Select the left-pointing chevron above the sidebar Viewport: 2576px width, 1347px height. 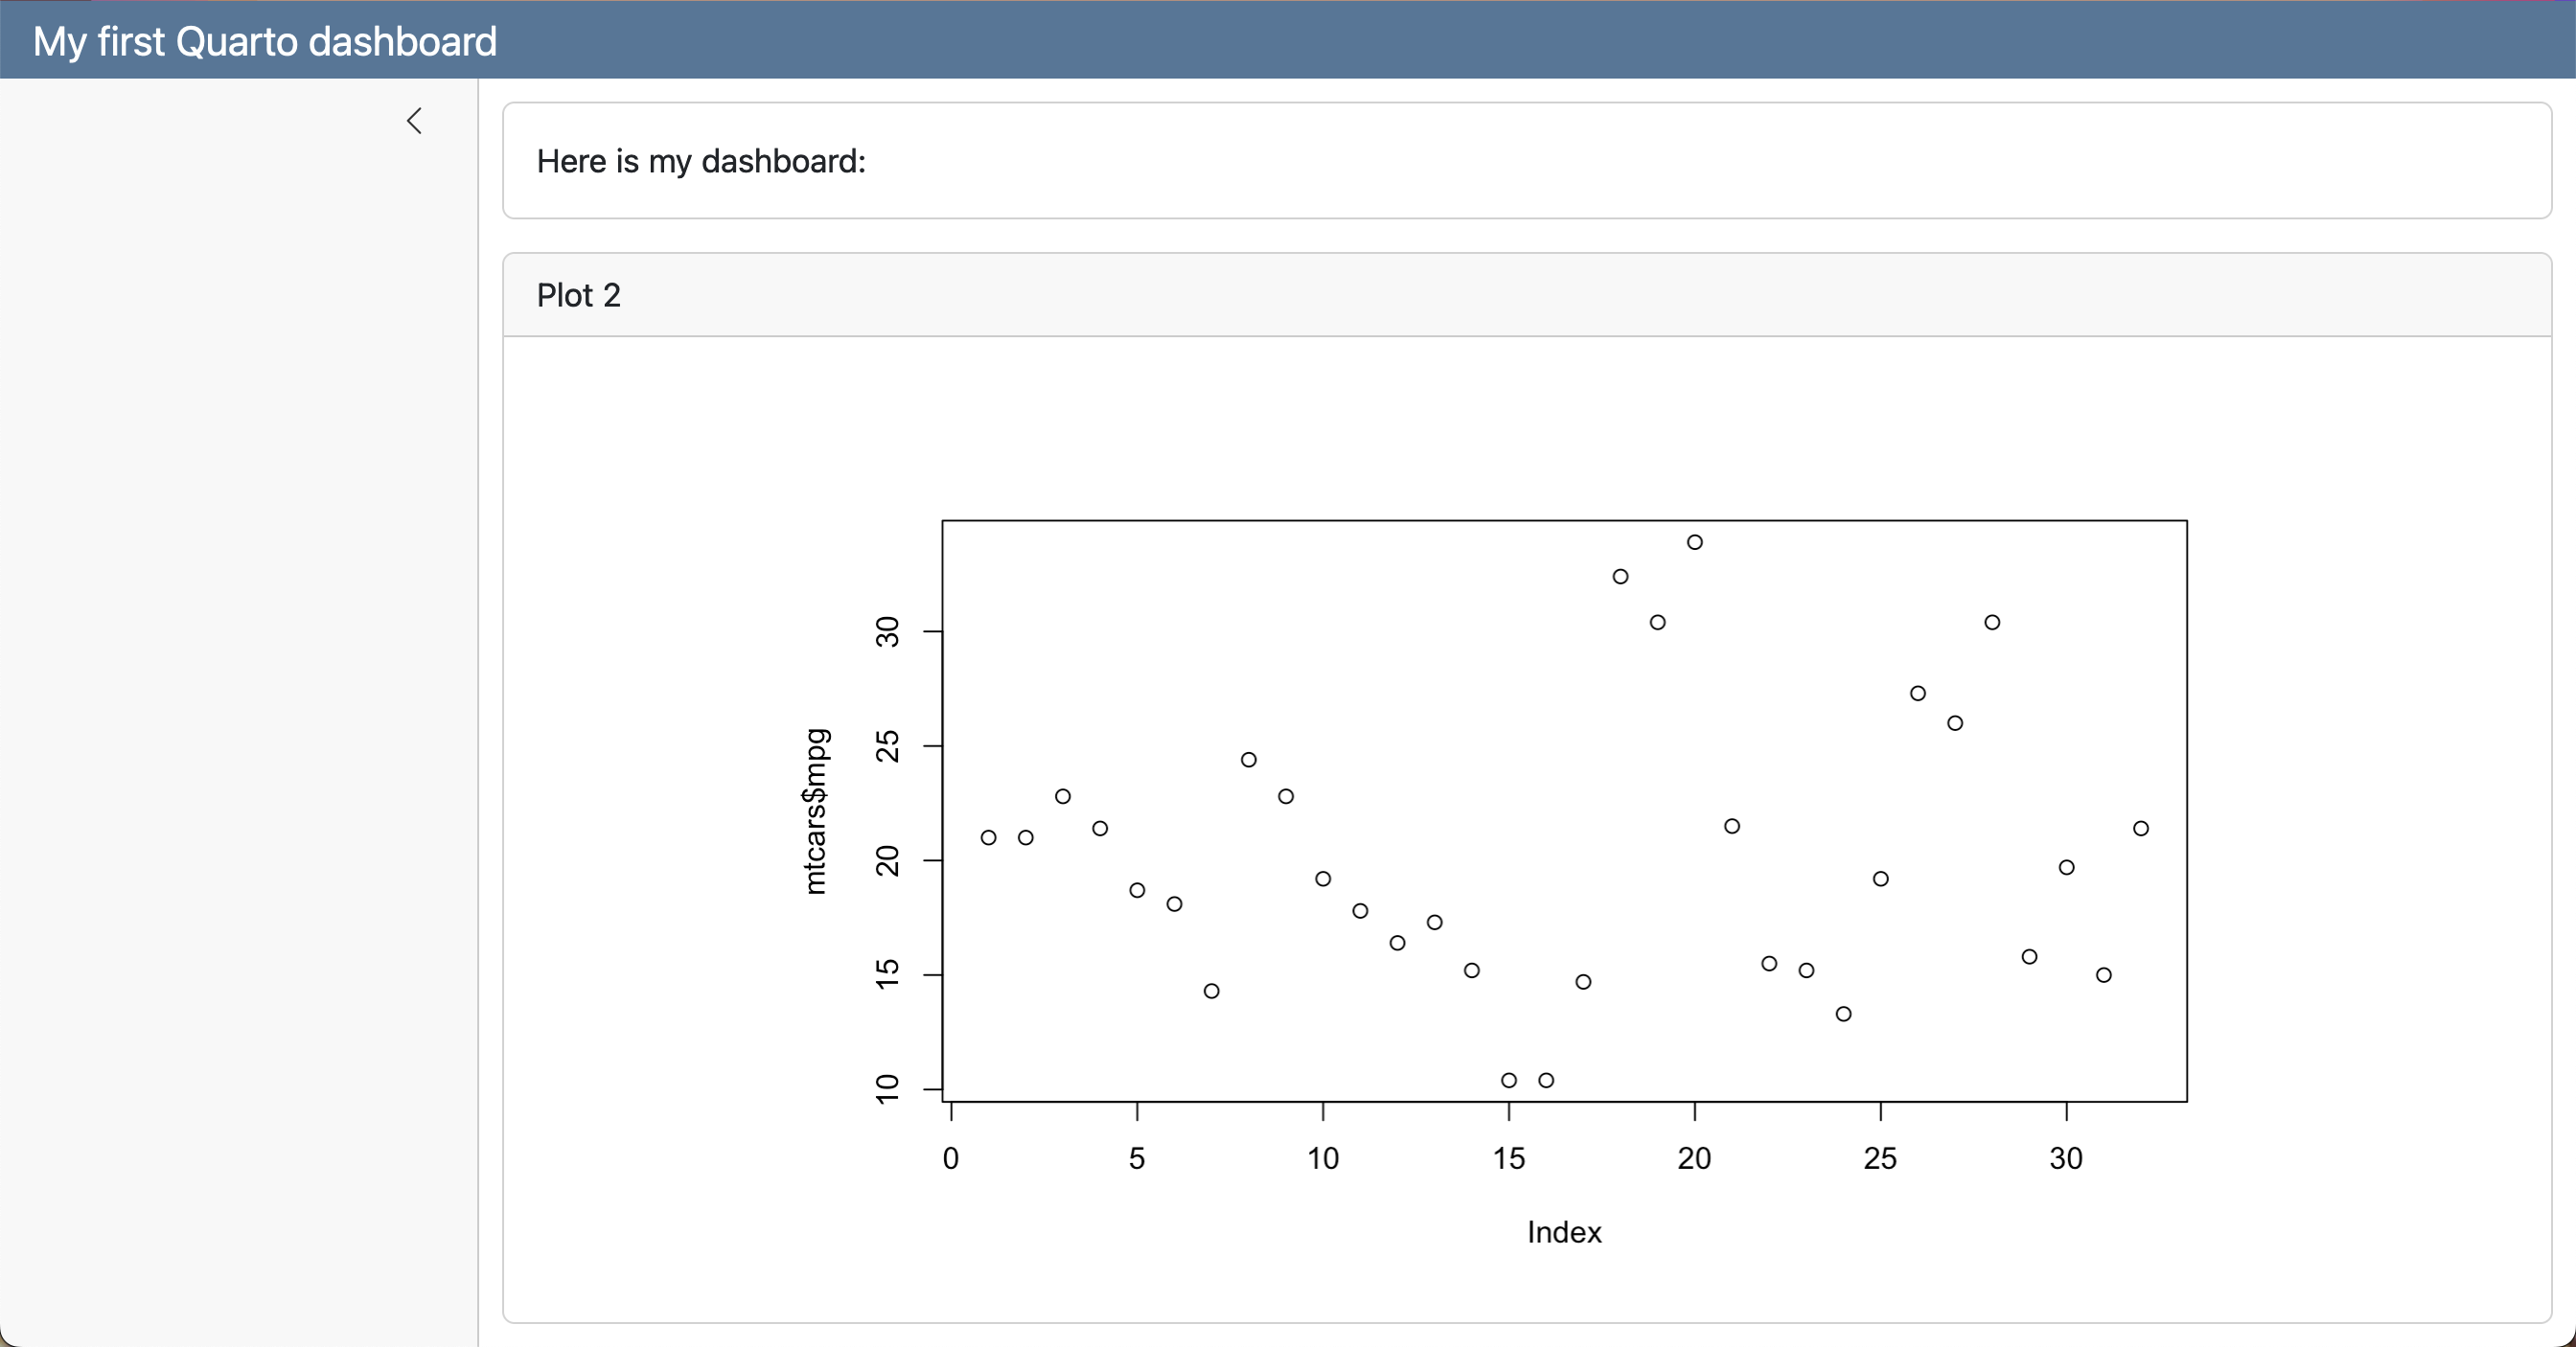coord(415,120)
